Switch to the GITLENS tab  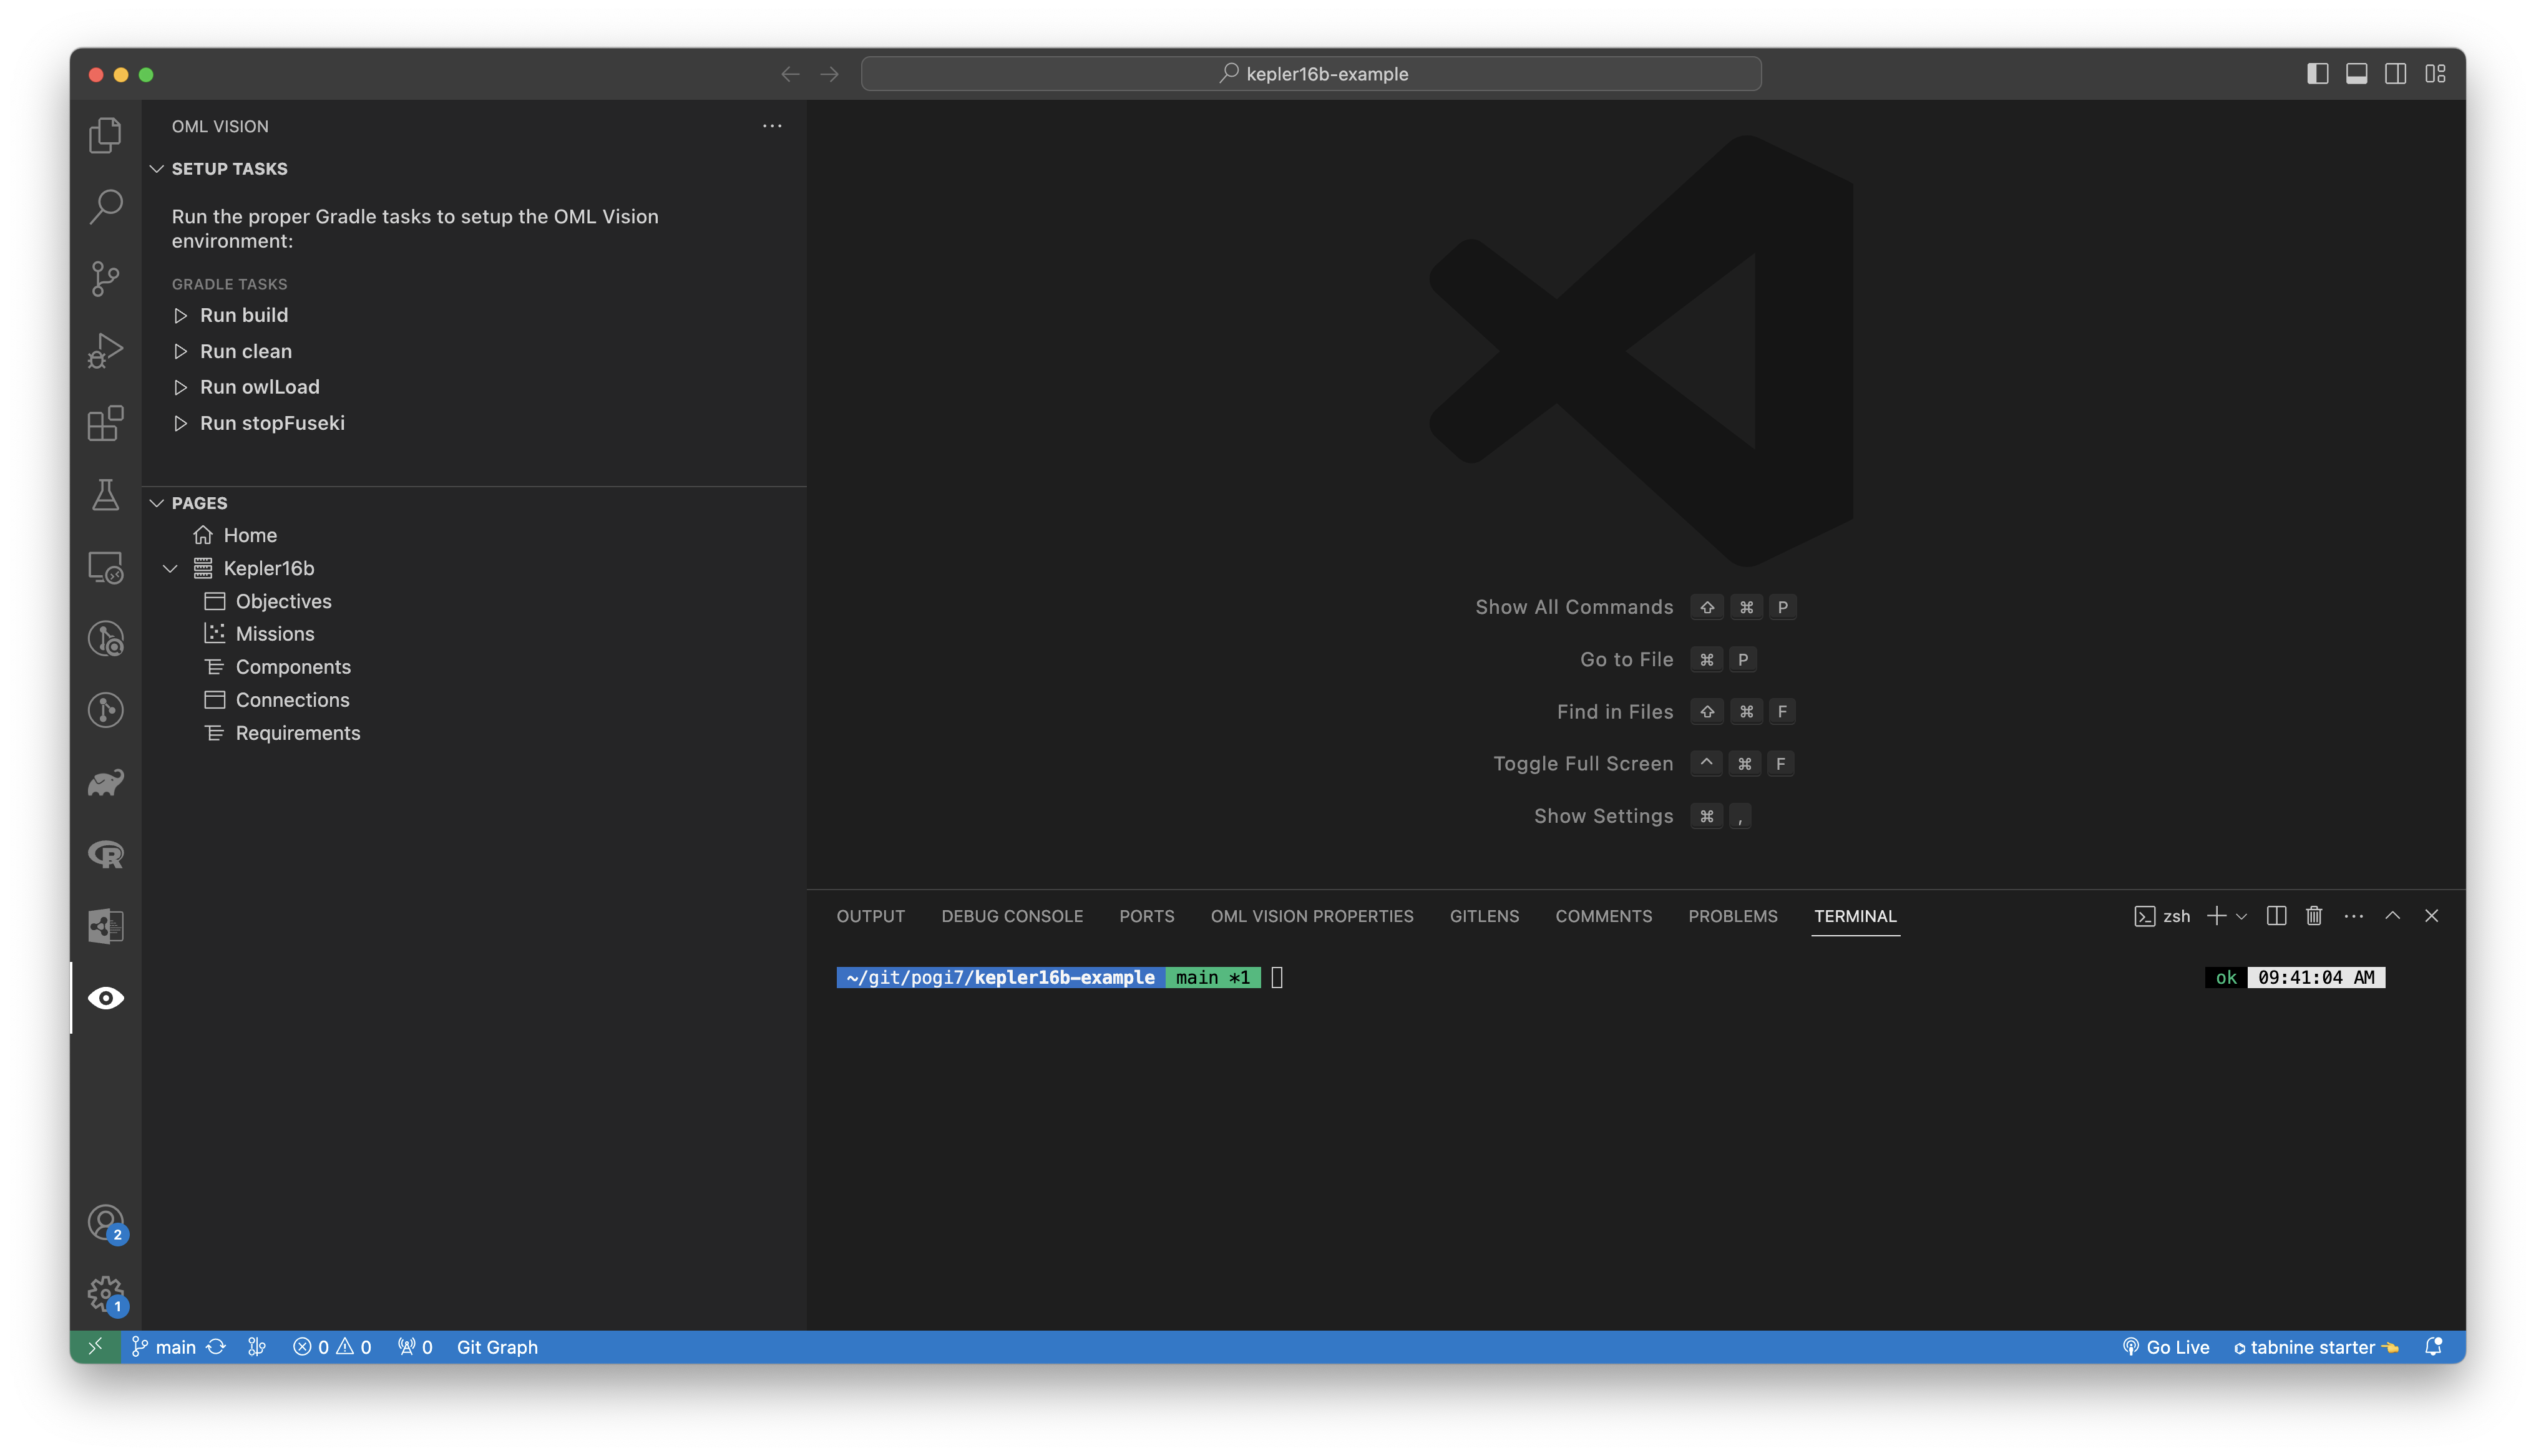[x=1484, y=916]
